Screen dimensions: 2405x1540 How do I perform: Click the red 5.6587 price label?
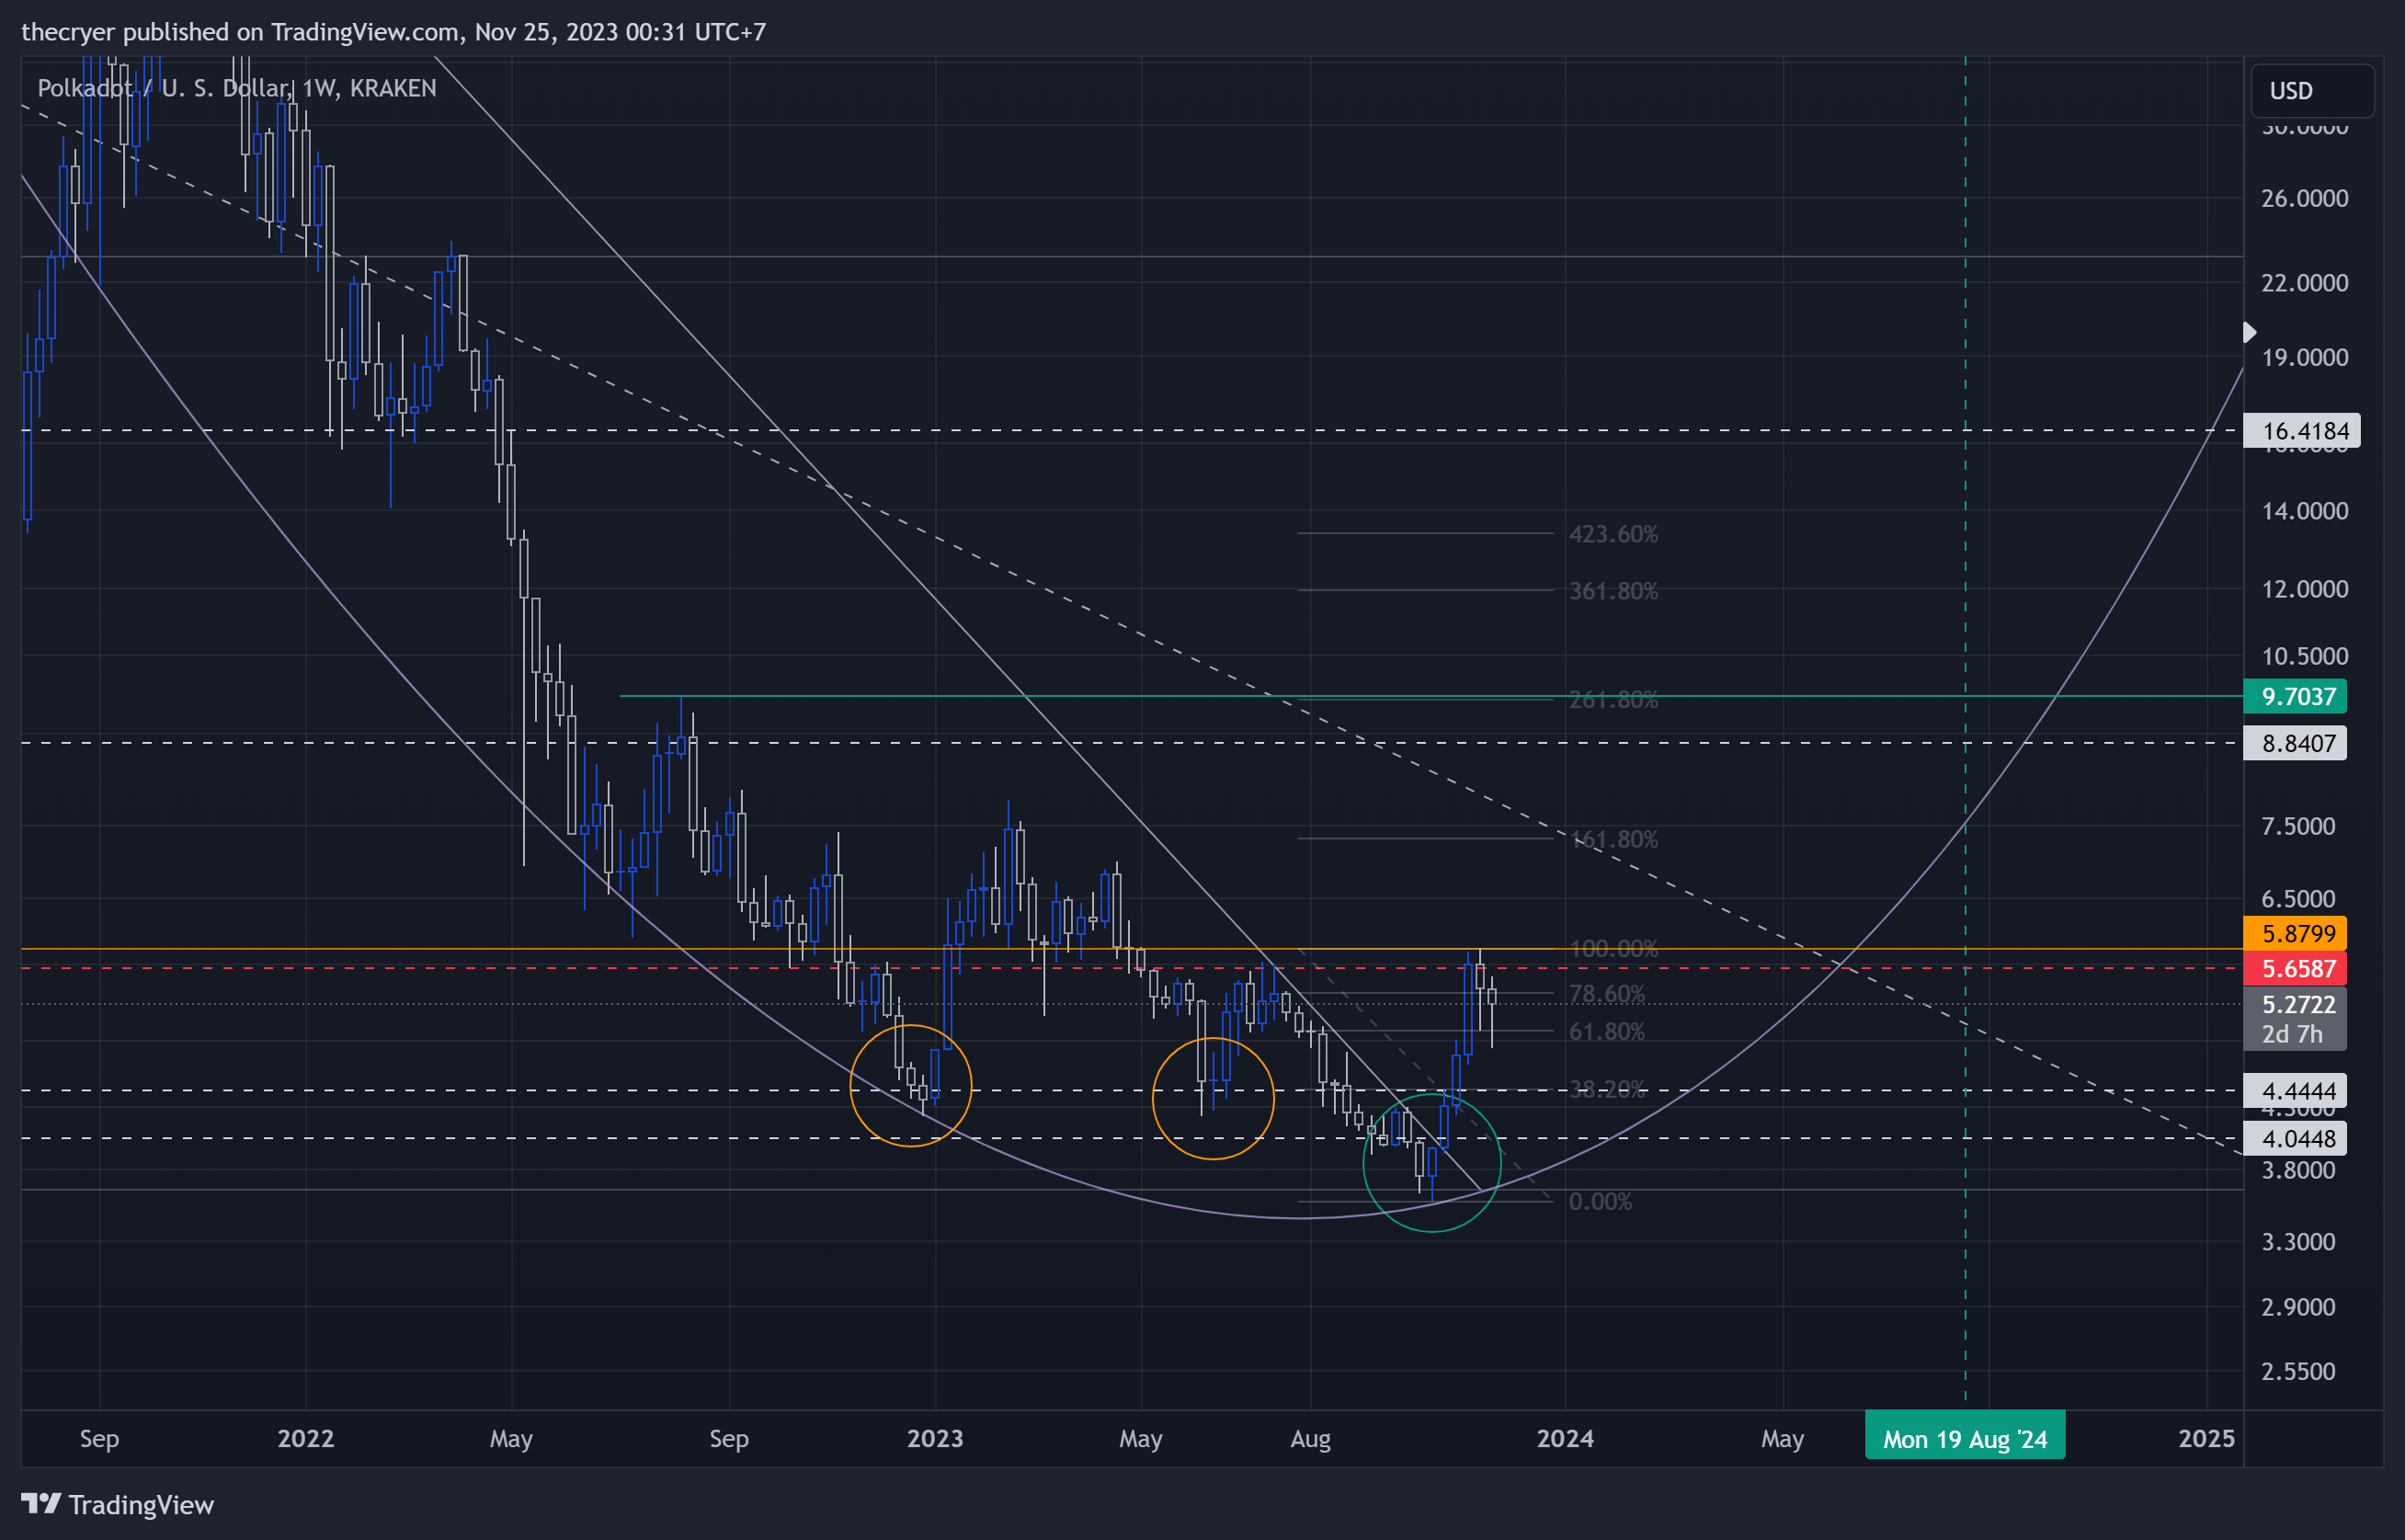click(x=2294, y=968)
